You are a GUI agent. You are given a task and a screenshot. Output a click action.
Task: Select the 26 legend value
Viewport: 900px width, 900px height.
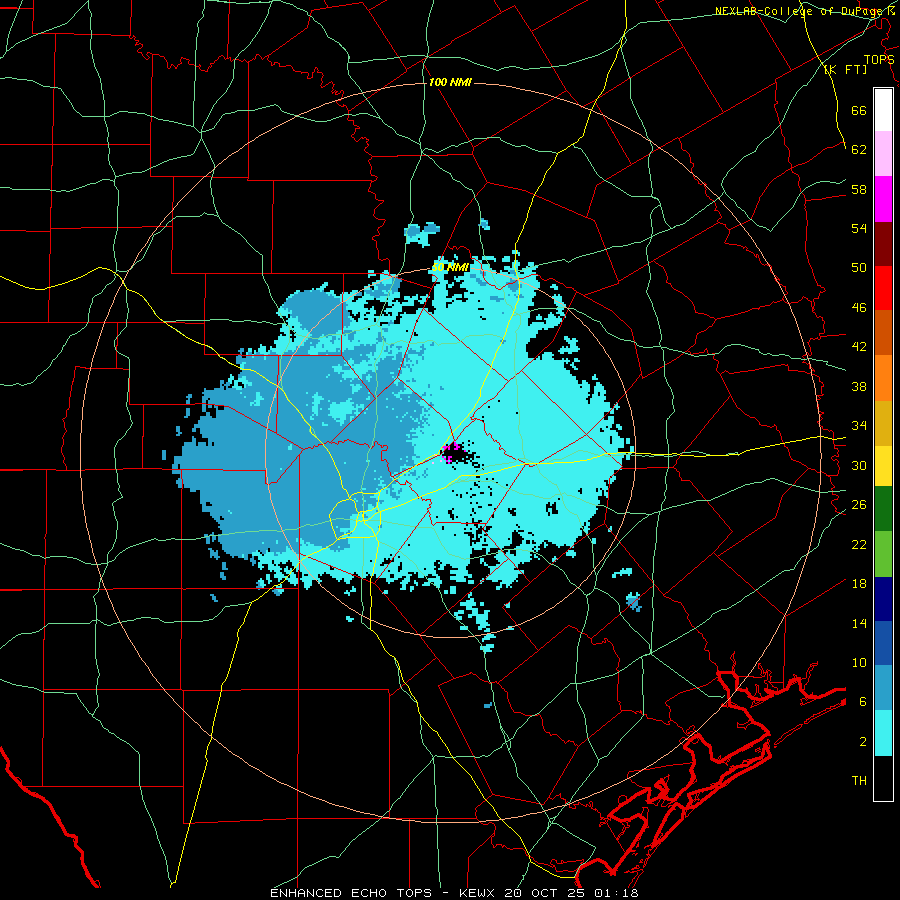[859, 505]
